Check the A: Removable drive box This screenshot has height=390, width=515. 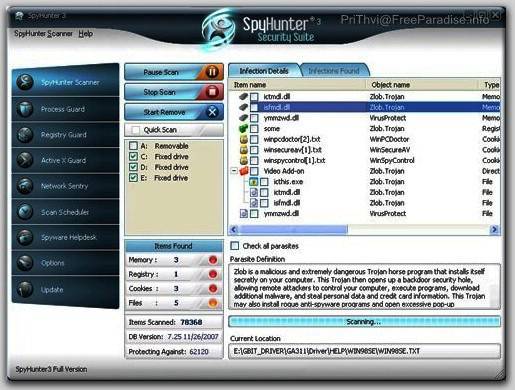pyautogui.click(x=133, y=146)
